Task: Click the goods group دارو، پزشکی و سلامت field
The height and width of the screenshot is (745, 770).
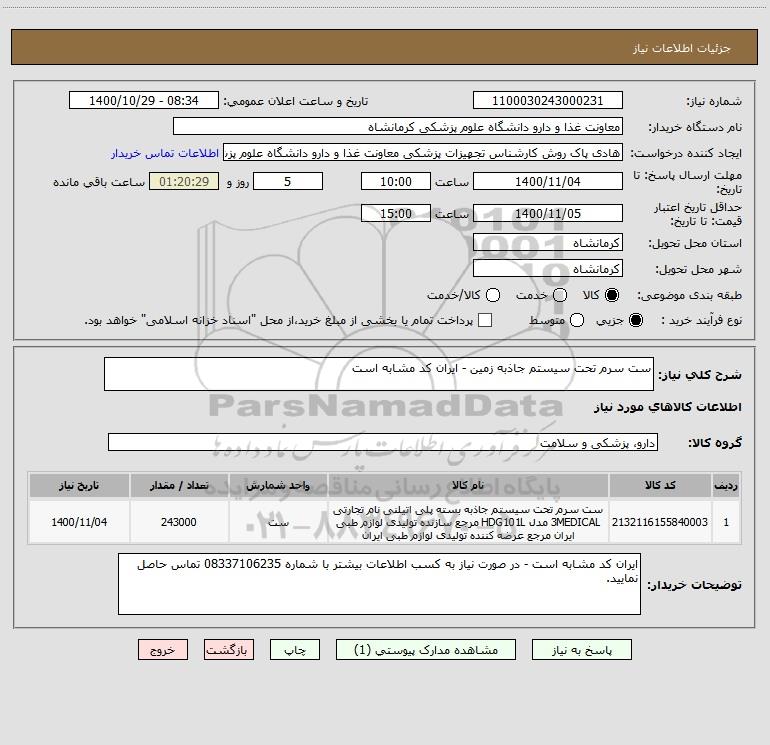Action: [383, 442]
